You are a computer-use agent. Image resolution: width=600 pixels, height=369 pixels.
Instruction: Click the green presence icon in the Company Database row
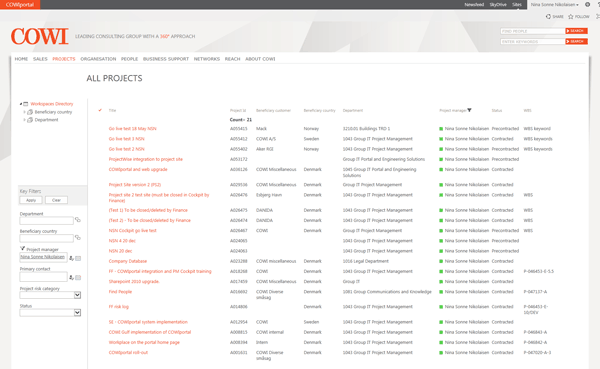(441, 261)
